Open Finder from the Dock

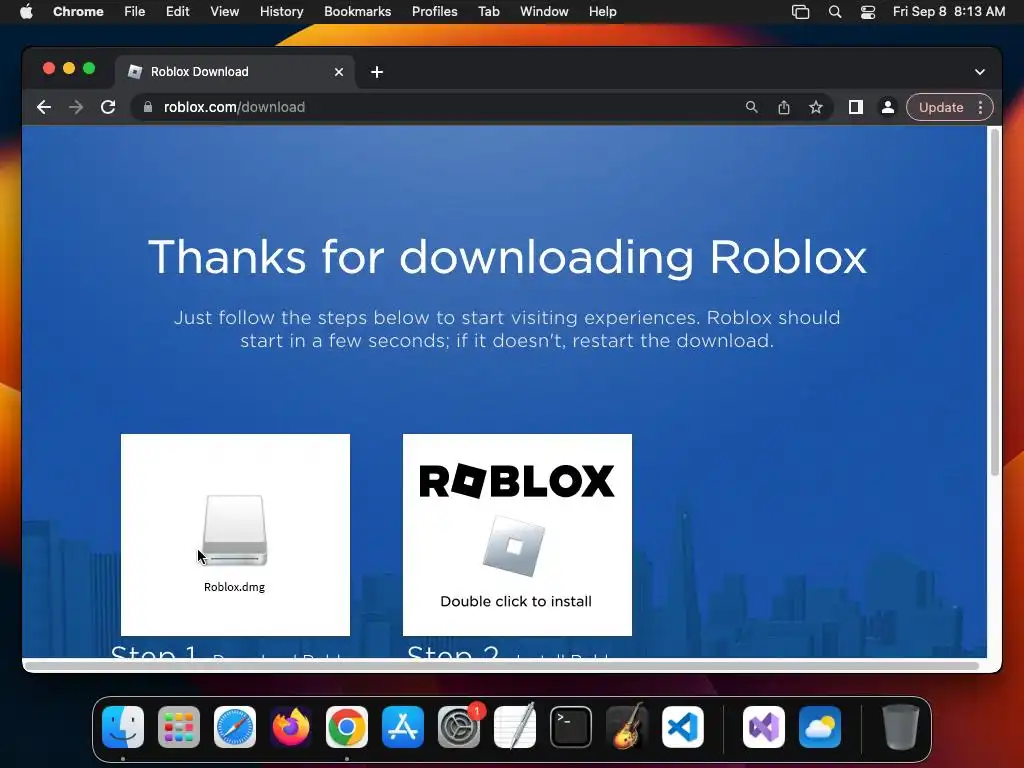click(x=123, y=727)
